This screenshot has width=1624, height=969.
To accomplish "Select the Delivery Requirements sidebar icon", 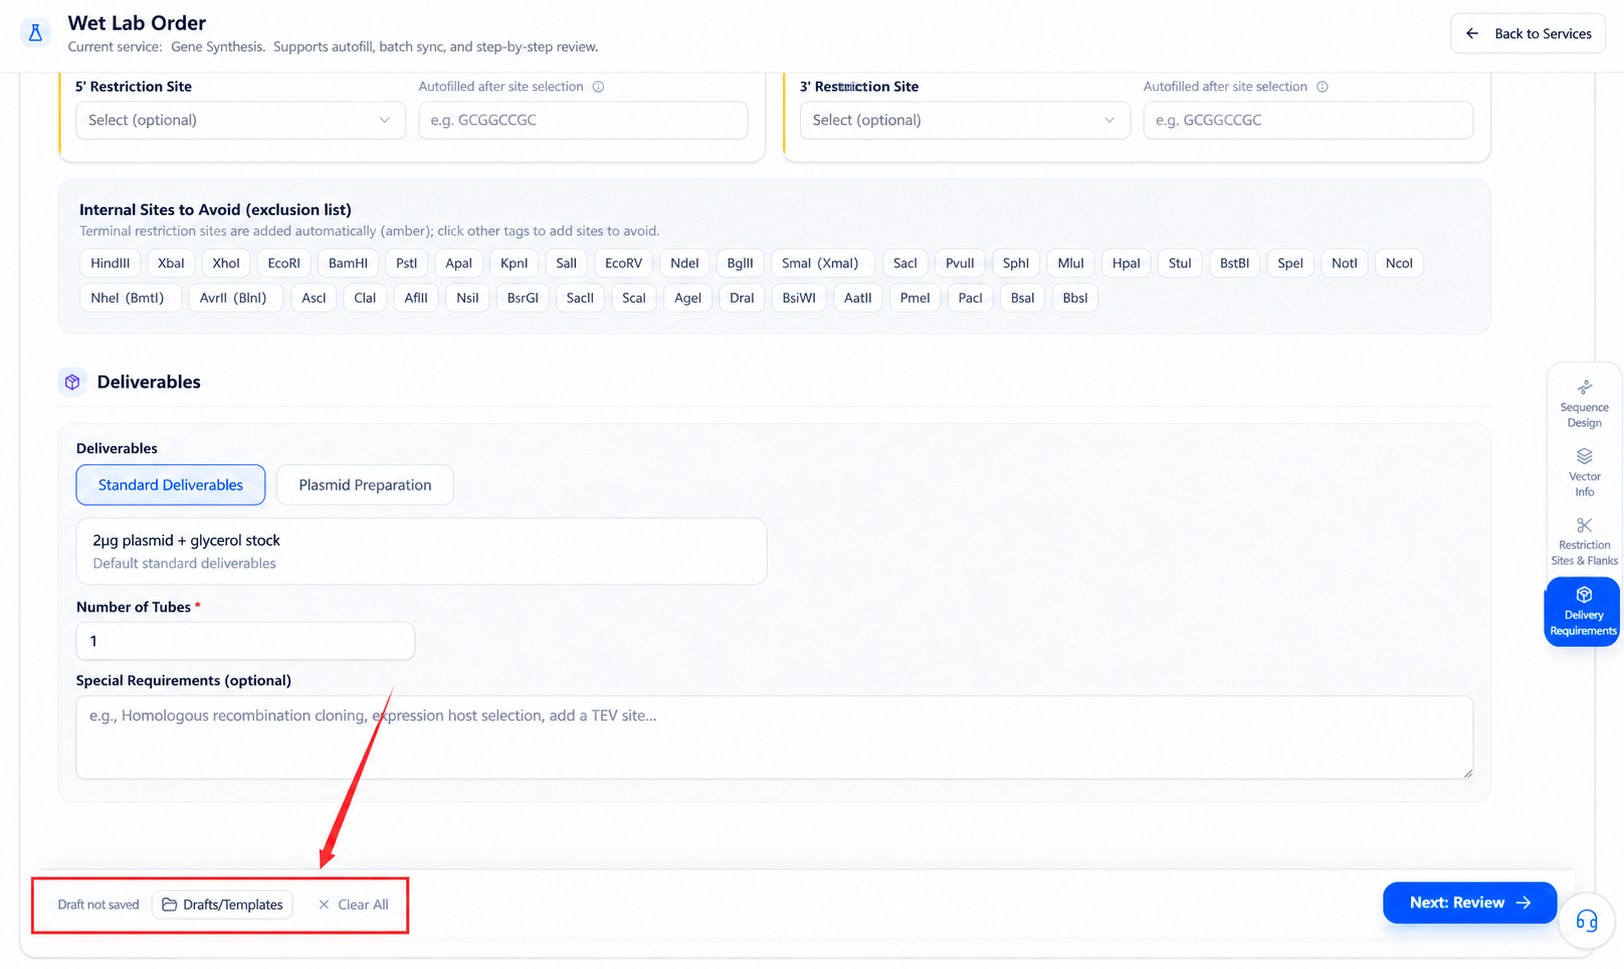I will point(1583,611).
